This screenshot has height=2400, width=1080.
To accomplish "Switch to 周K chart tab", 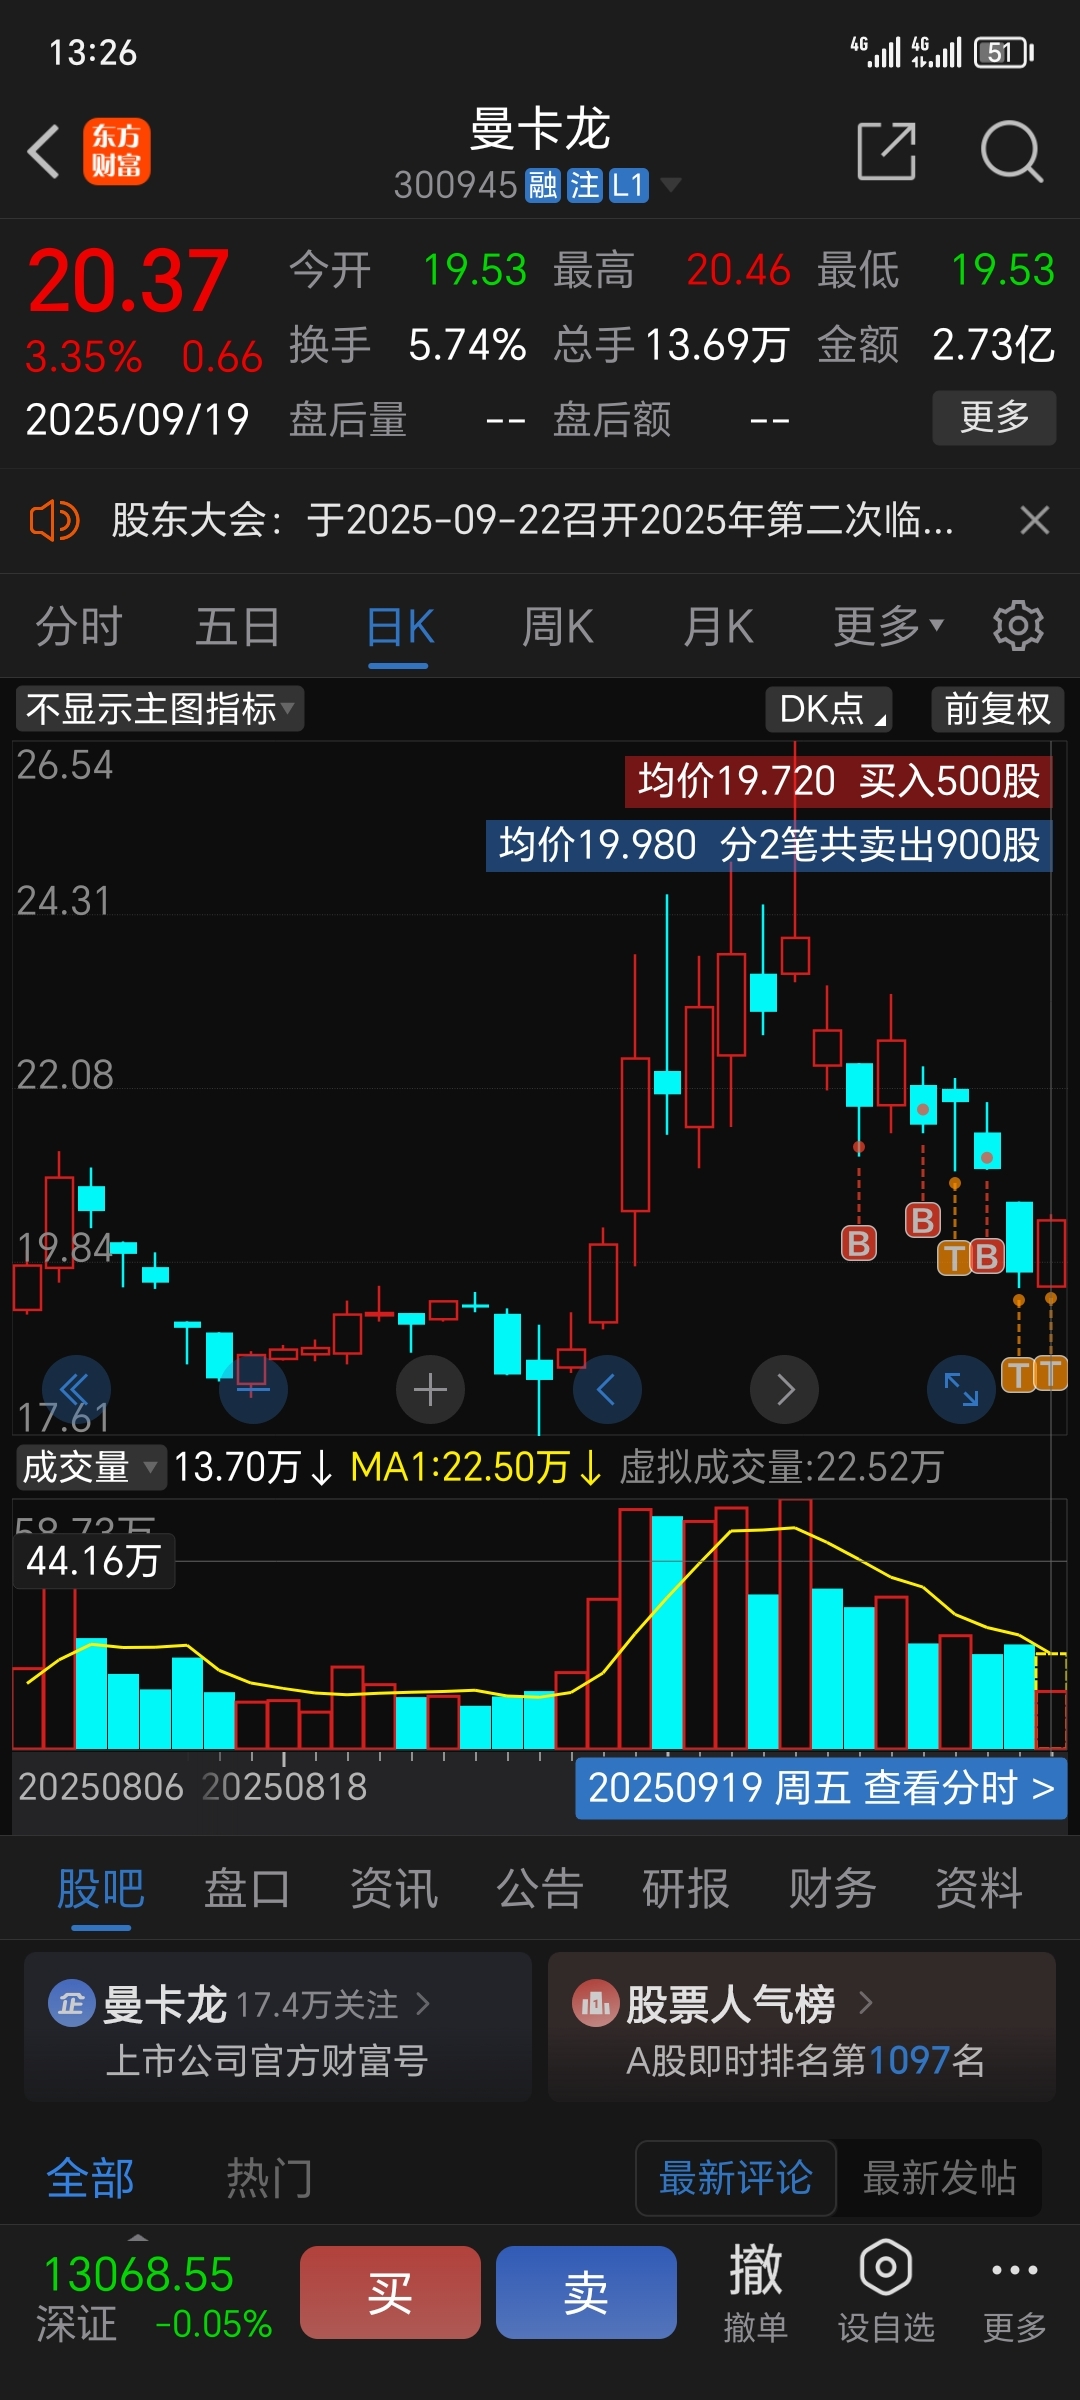I will tap(558, 627).
